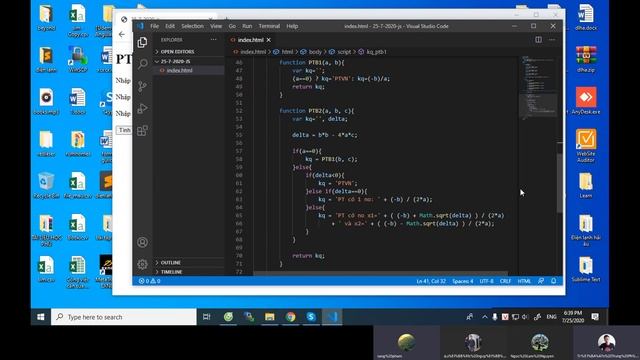640x360 pixels.
Task: Open the Selection menu
Action: coord(192,26)
